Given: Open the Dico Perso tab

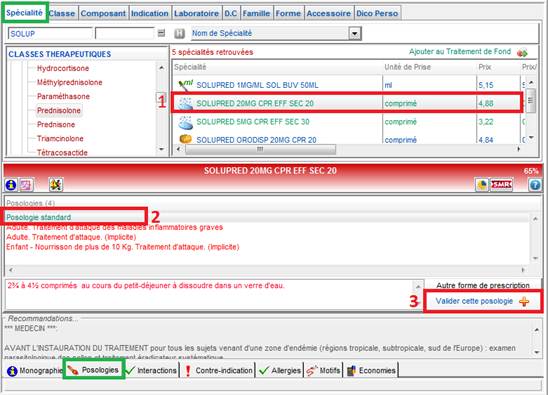Looking at the screenshot, I should tap(377, 13).
